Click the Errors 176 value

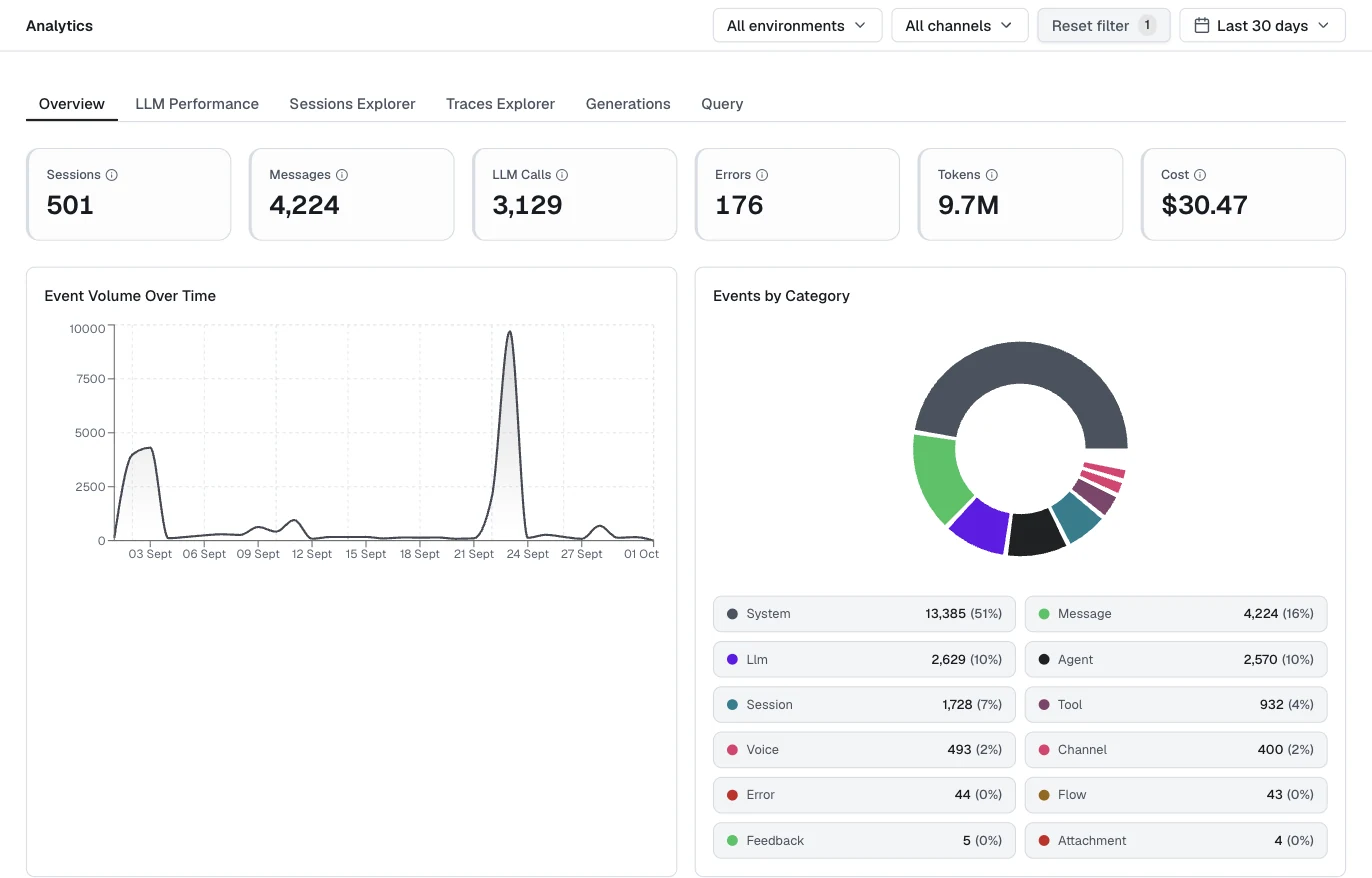pyautogui.click(x=739, y=205)
